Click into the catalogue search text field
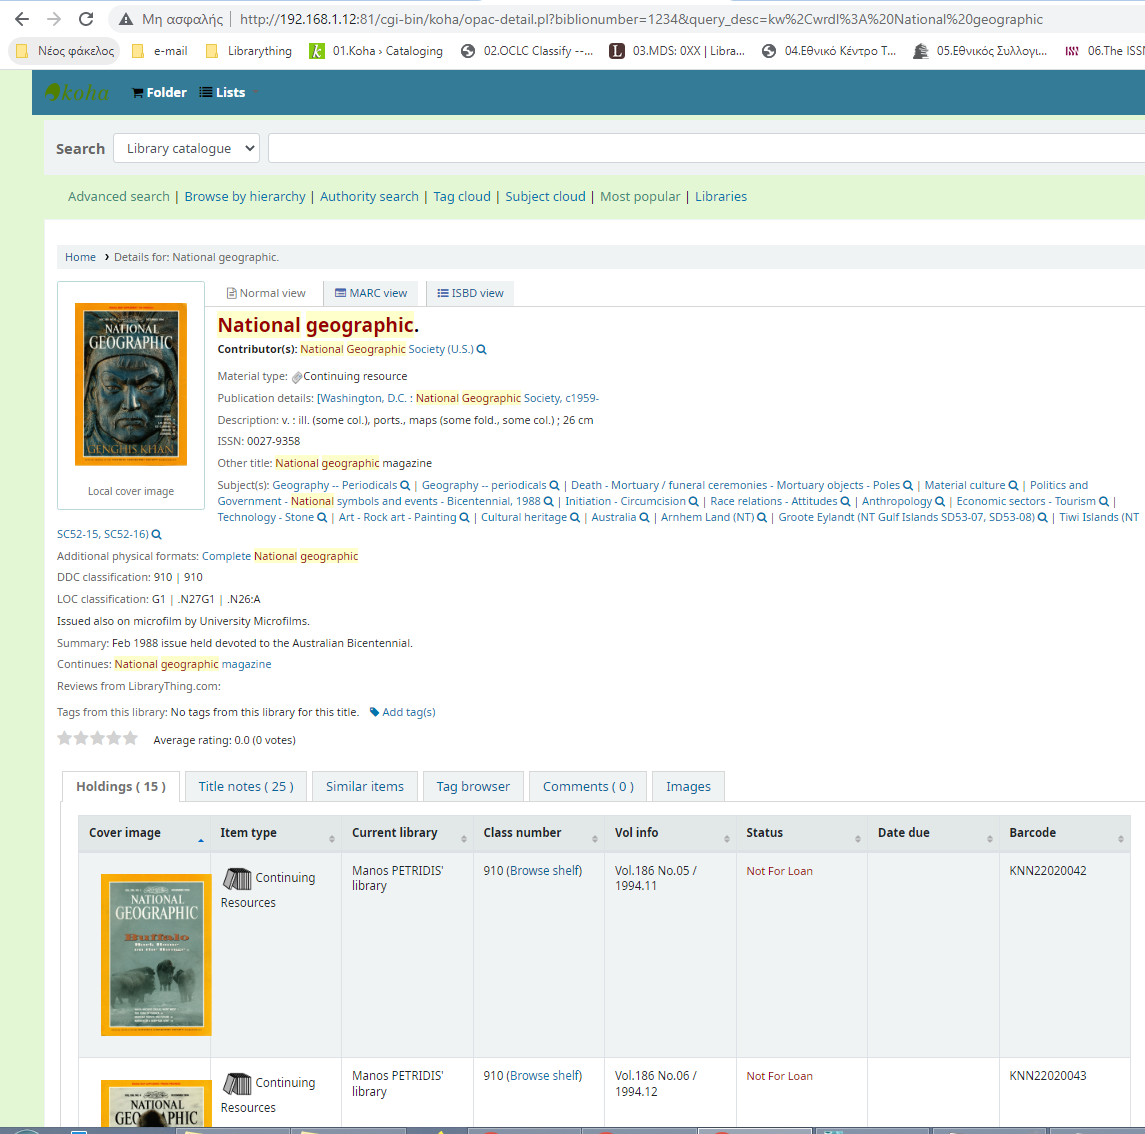Viewport: 1145px width, 1134px height. pos(700,148)
